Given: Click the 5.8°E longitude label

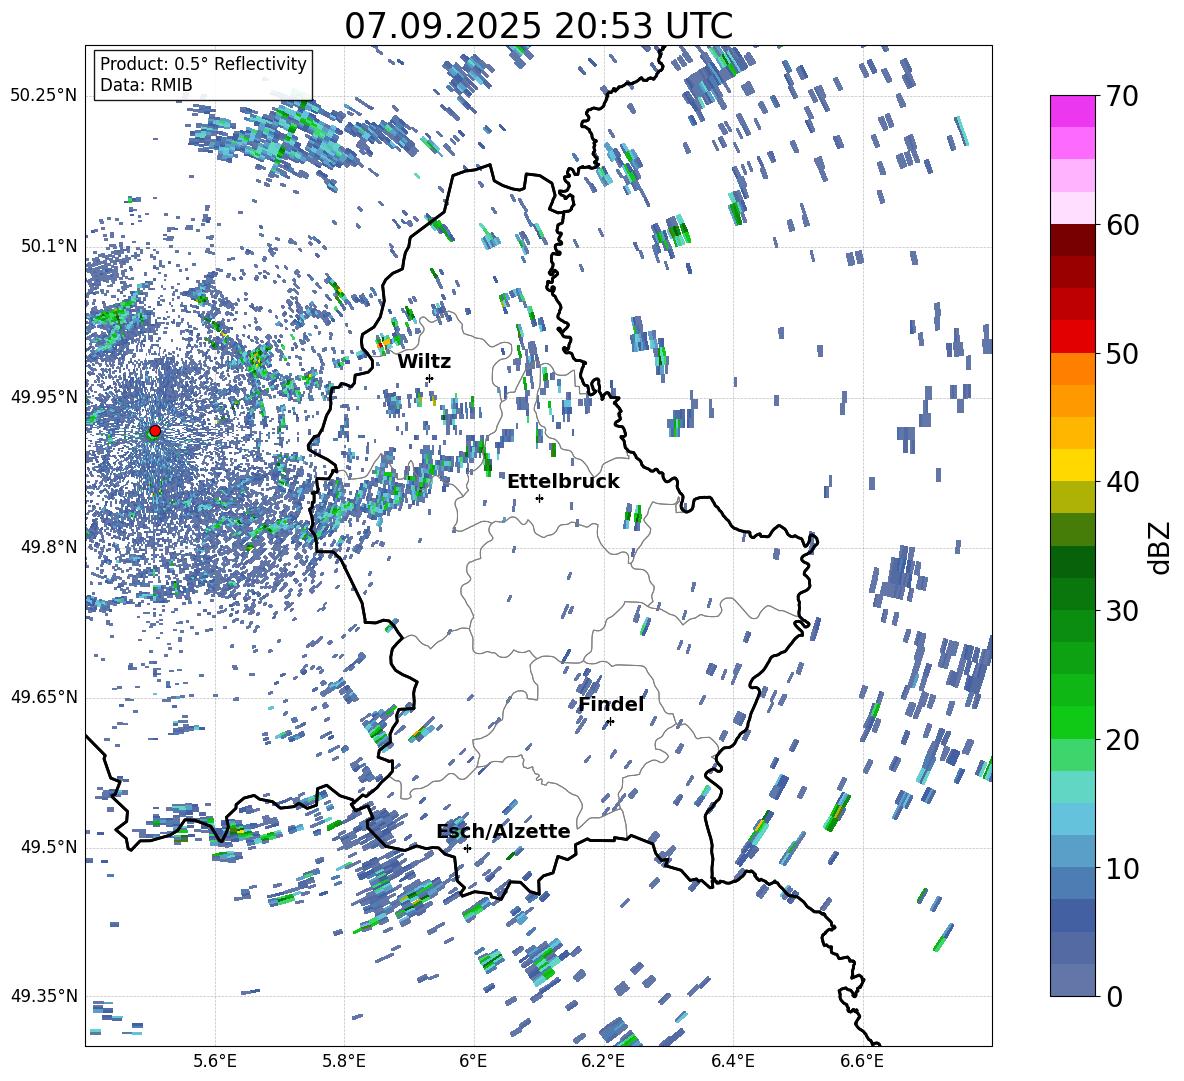Looking at the screenshot, I should 344,1061.
